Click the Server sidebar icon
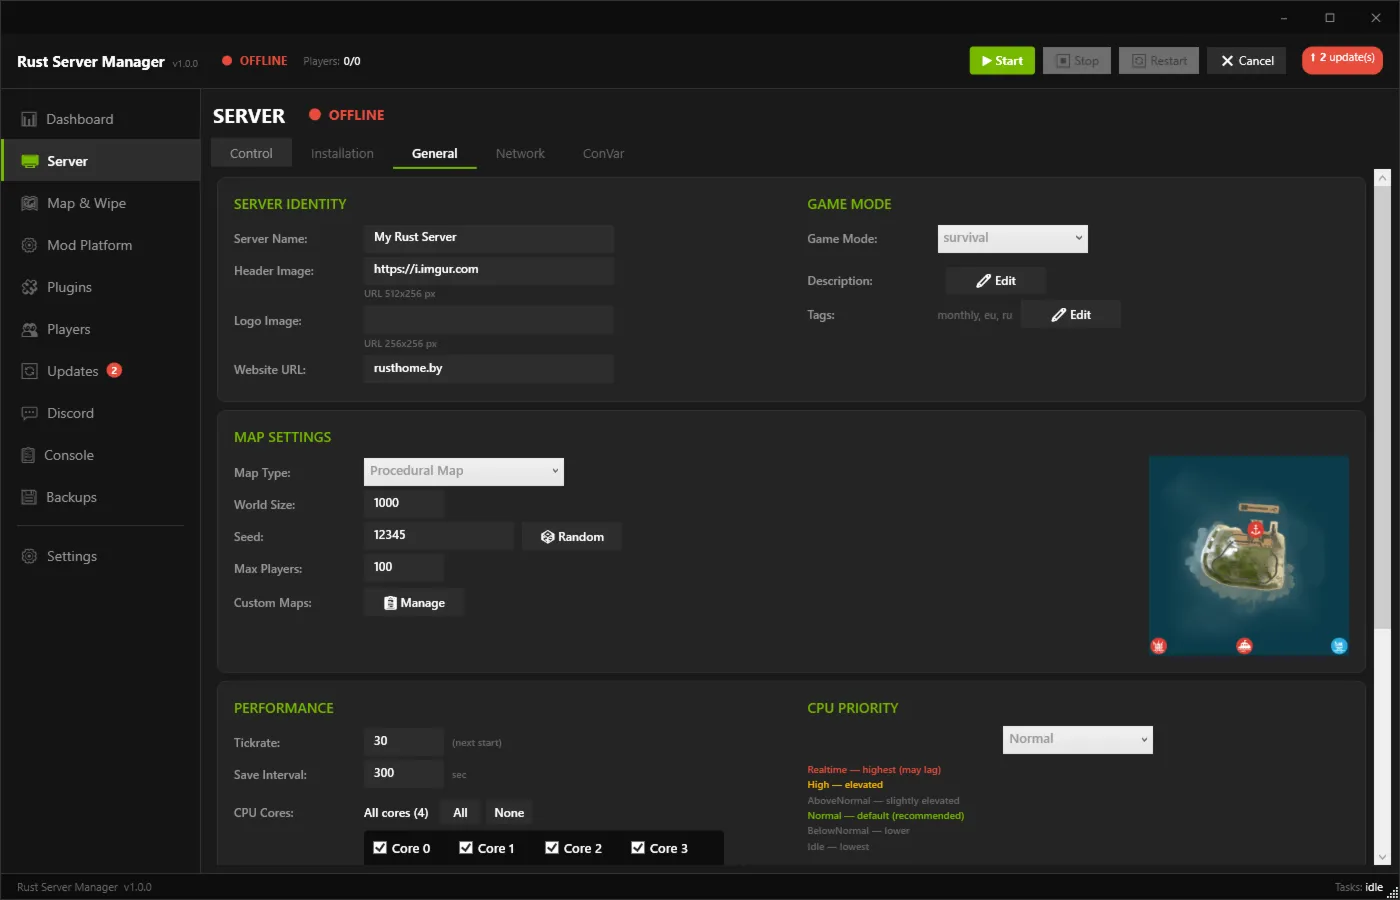1400x900 pixels. tap(30, 161)
